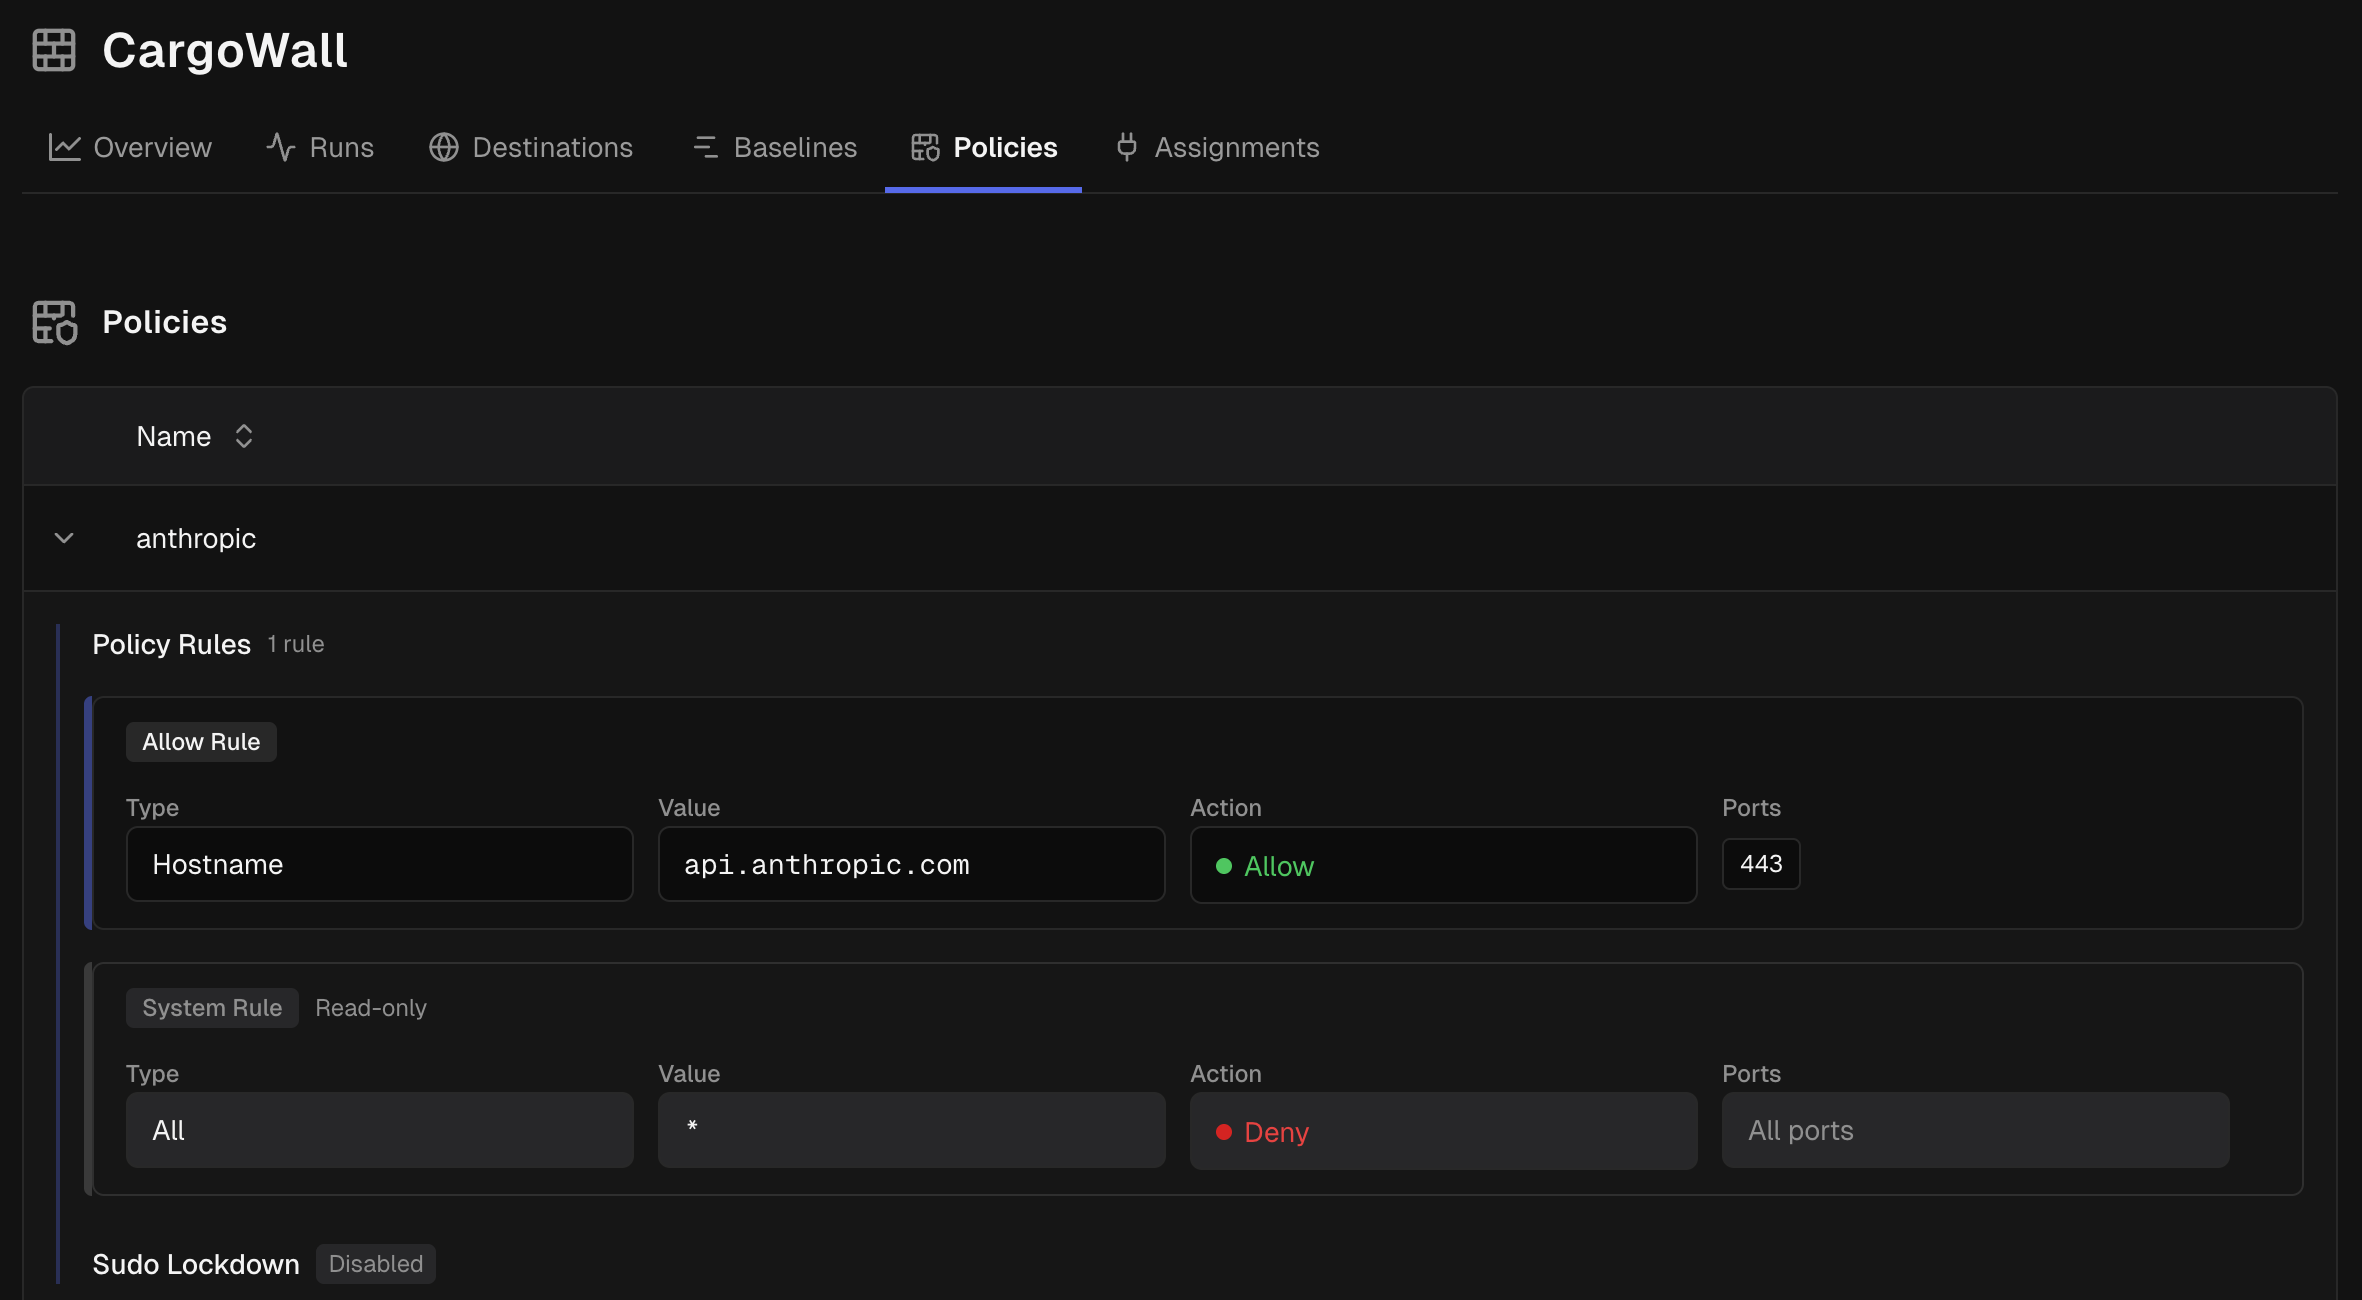Click the Policies shield-wall tab icon
The image size is (2362, 1300).
[x=925, y=148]
